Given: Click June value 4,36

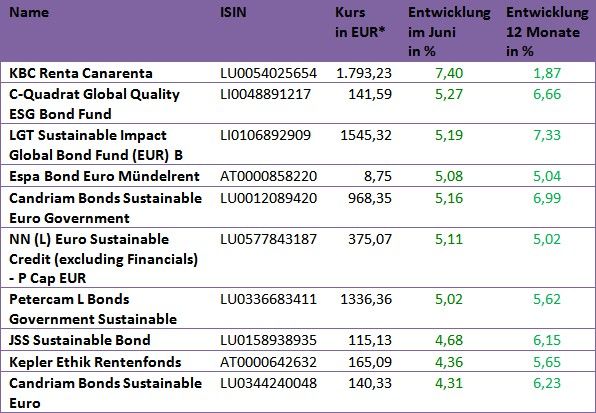Looking at the screenshot, I should [x=449, y=362].
